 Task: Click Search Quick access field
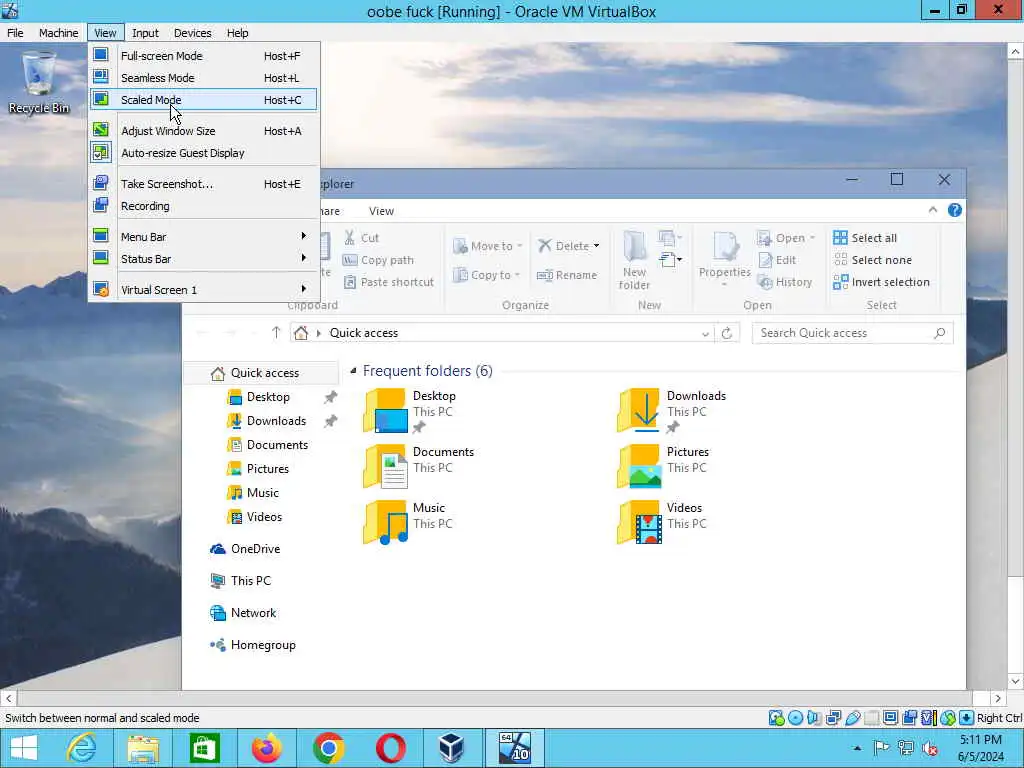(x=852, y=333)
